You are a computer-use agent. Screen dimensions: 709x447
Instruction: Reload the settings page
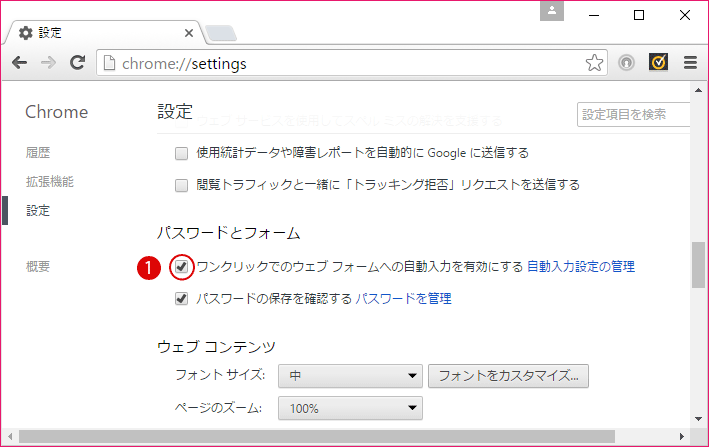(77, 63)
